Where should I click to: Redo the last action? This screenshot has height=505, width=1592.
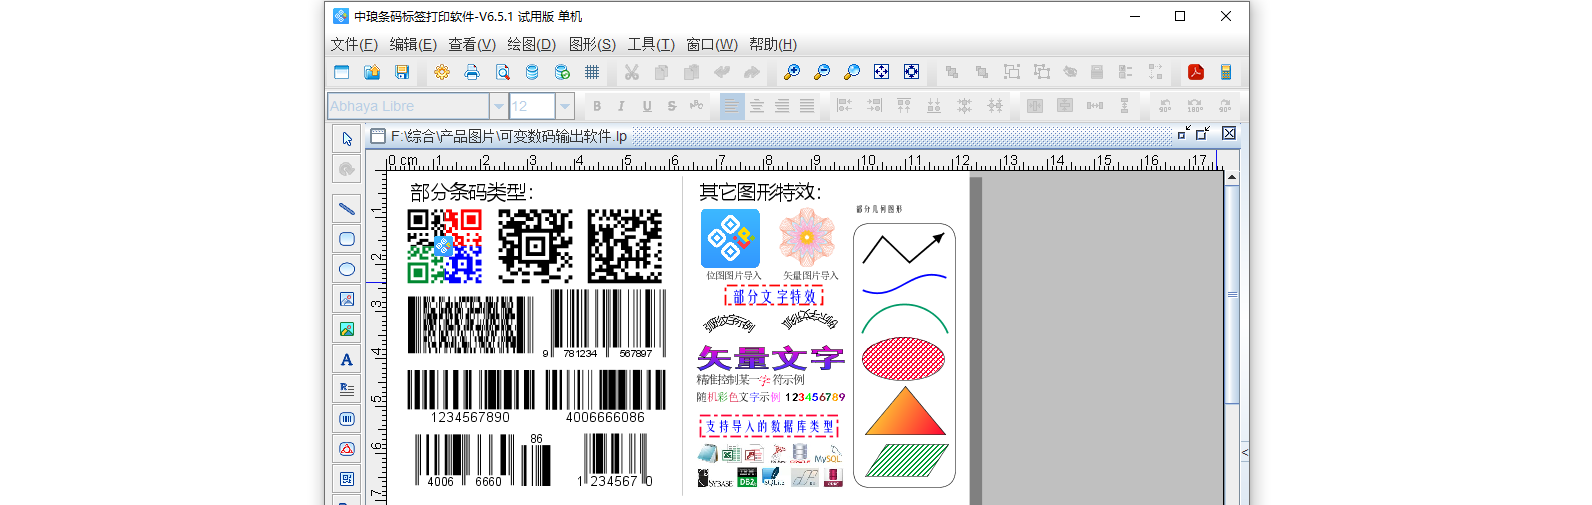(752, 72)
